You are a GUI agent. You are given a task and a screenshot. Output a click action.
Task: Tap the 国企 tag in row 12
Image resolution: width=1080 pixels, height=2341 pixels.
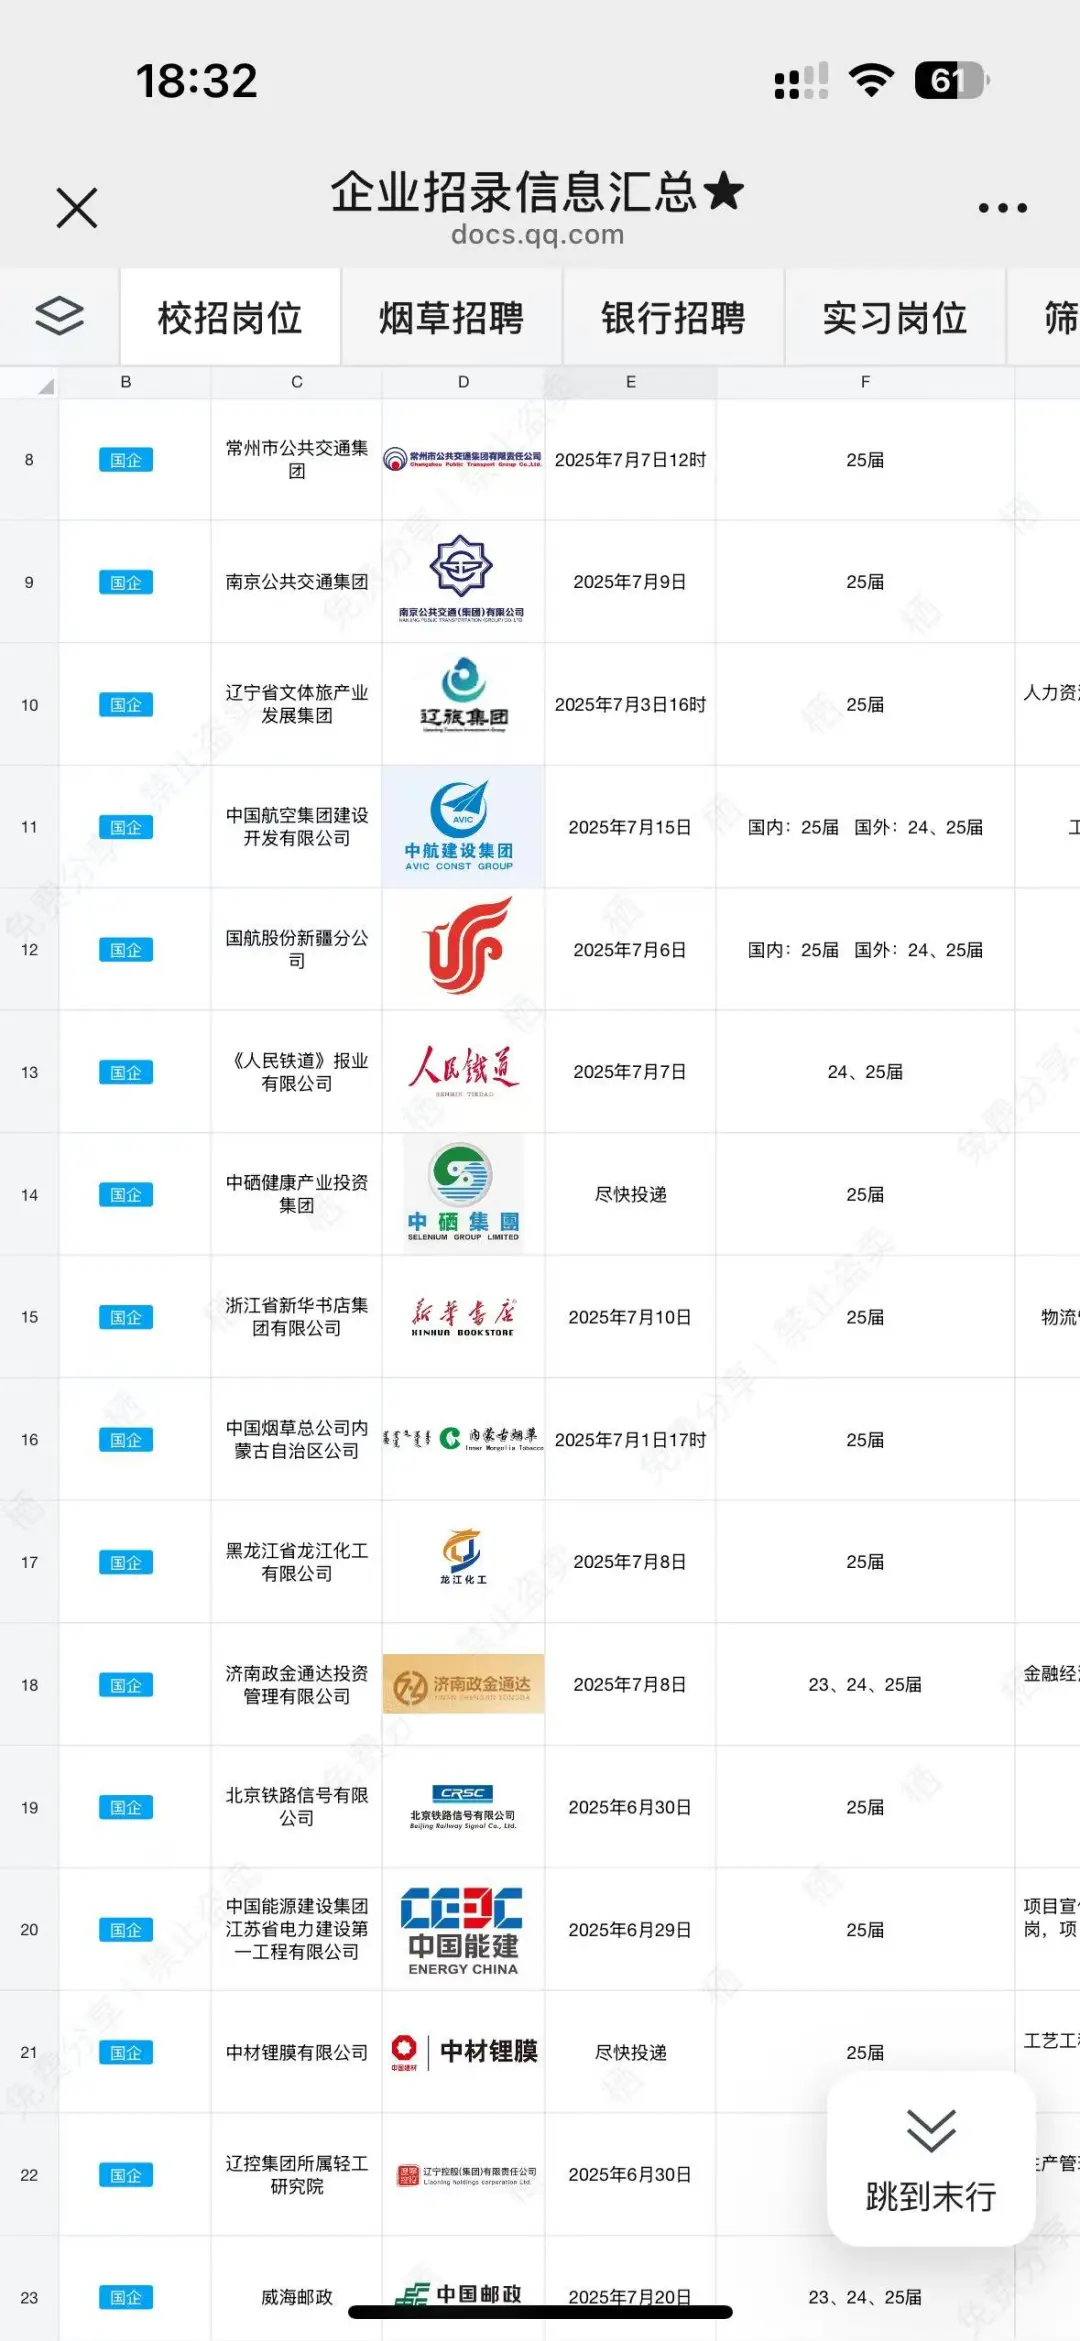click(126, 950)
